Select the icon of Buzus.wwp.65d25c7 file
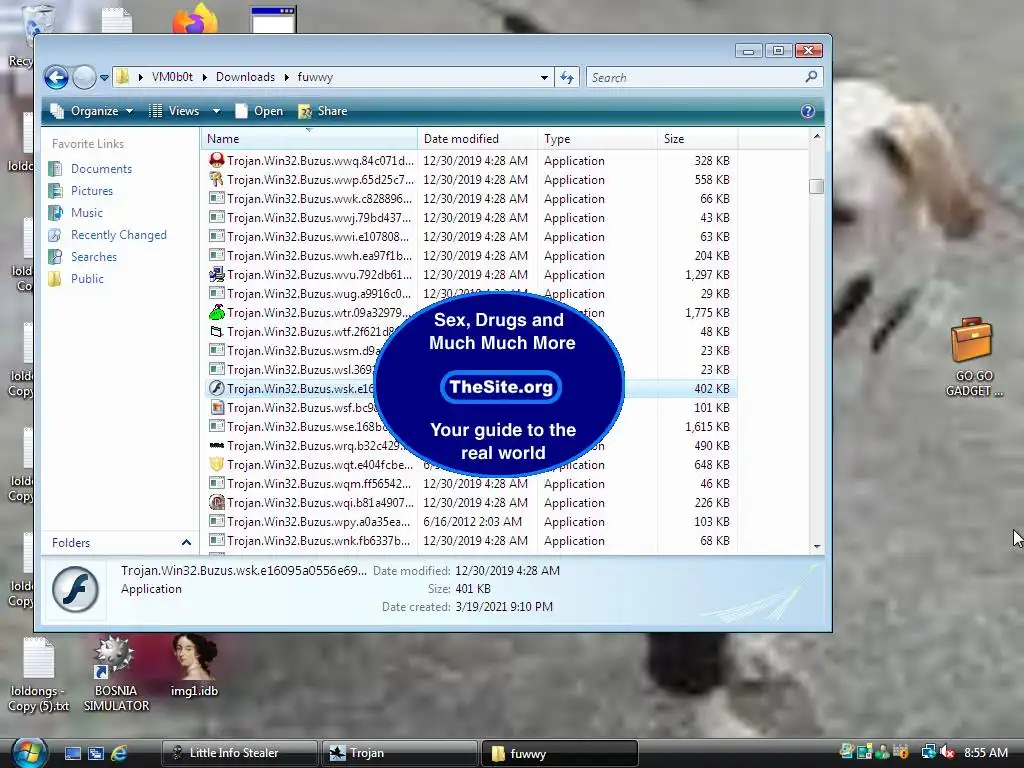The height and width of the screenshot is (768, 1024). (217, 179)
